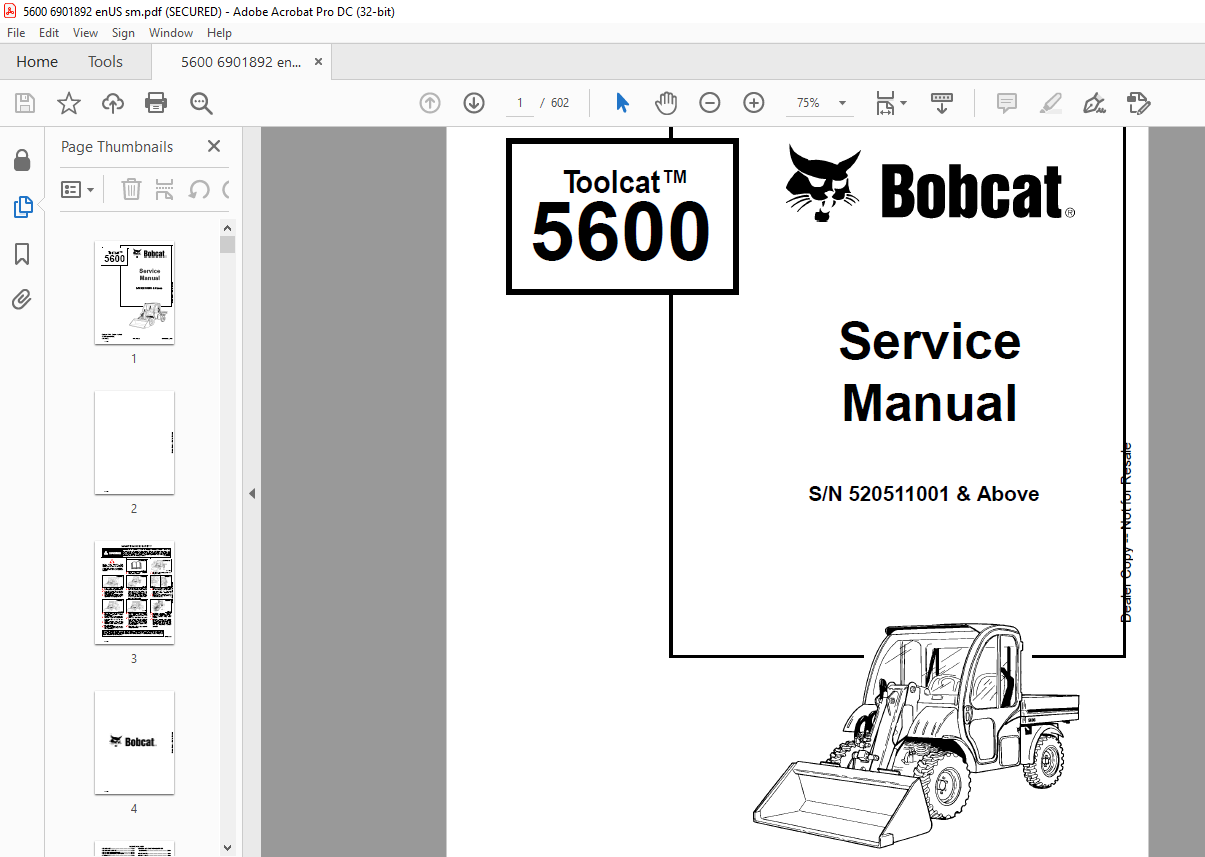The height and width of the screenshot is (857, 1205).
Task: Select page 4 Bobcat logo thumbnail
Action: pyautogui.click(x=134, y=742)
